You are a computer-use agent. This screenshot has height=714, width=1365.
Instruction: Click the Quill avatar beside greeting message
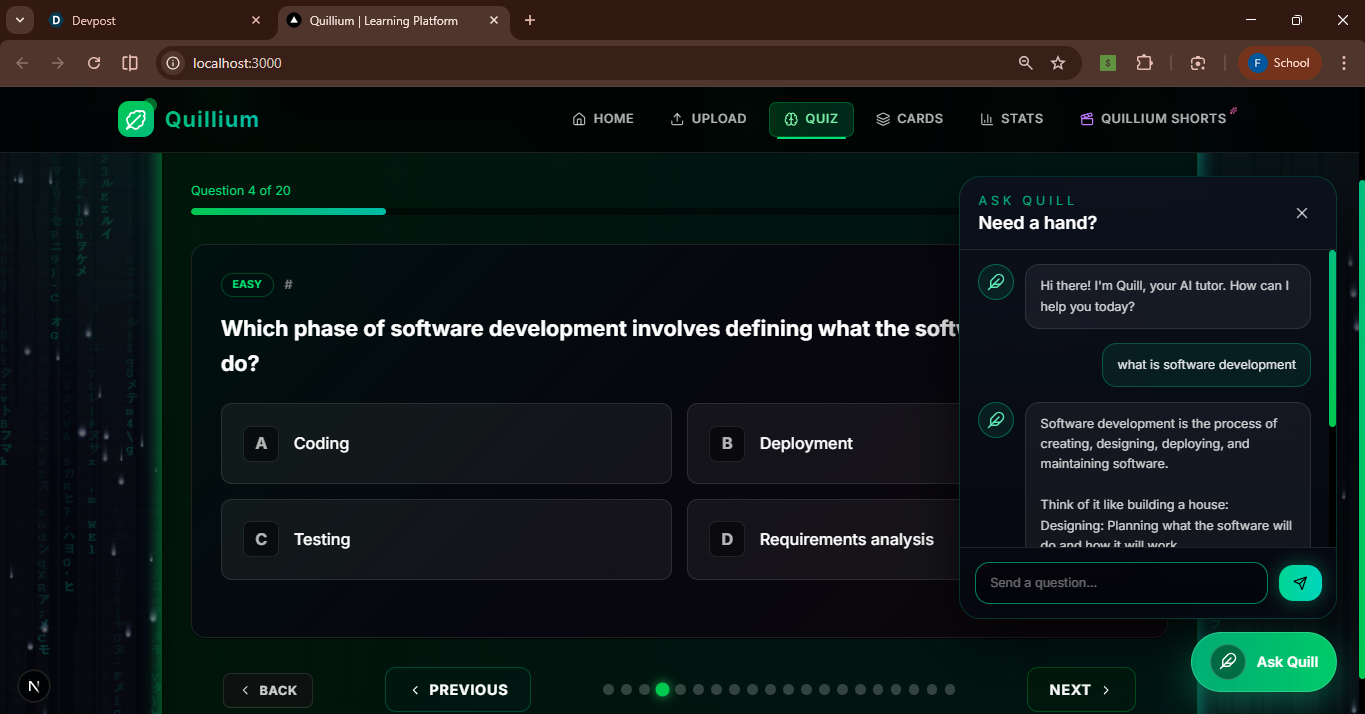(x=996, y=282)
